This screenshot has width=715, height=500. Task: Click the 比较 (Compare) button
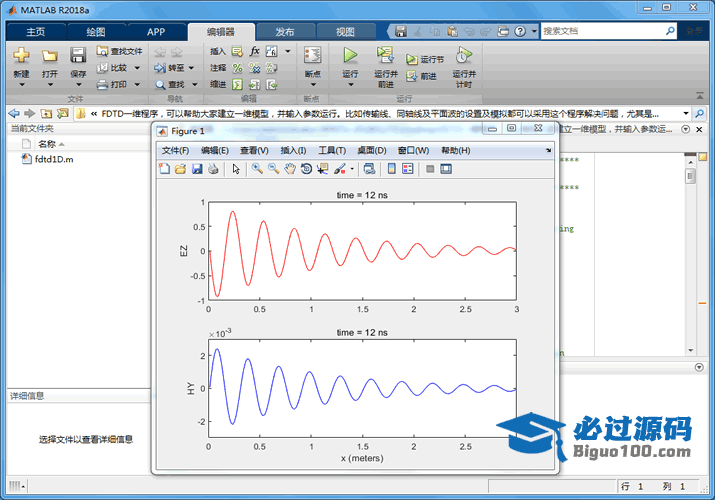point(118,67)
